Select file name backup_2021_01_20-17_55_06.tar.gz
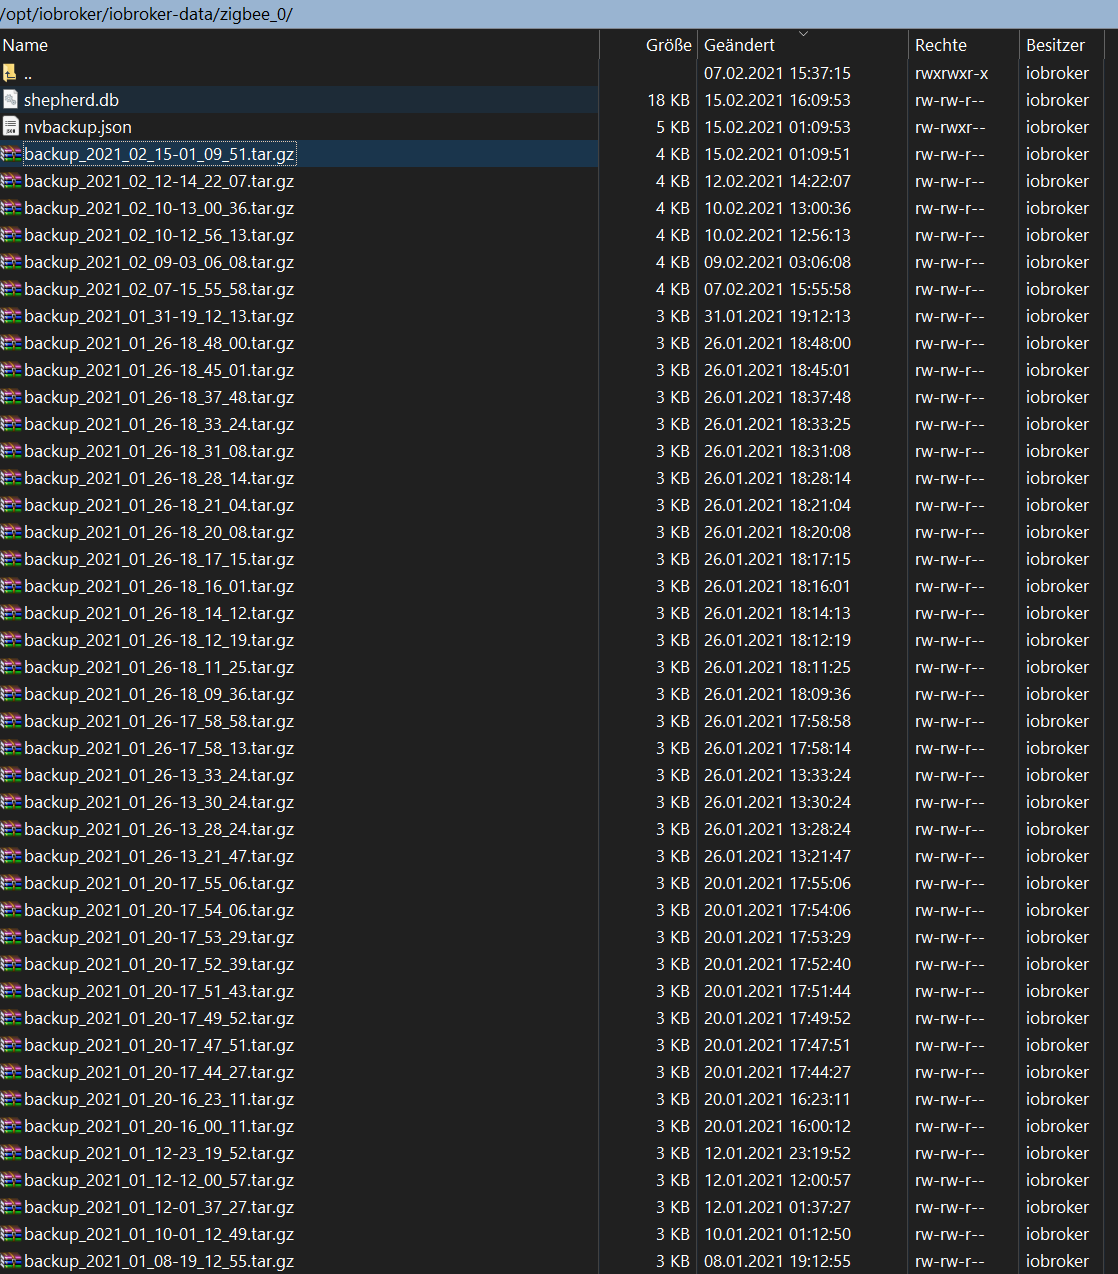This screenshot has width=1118, height=1274. [159, 883]
